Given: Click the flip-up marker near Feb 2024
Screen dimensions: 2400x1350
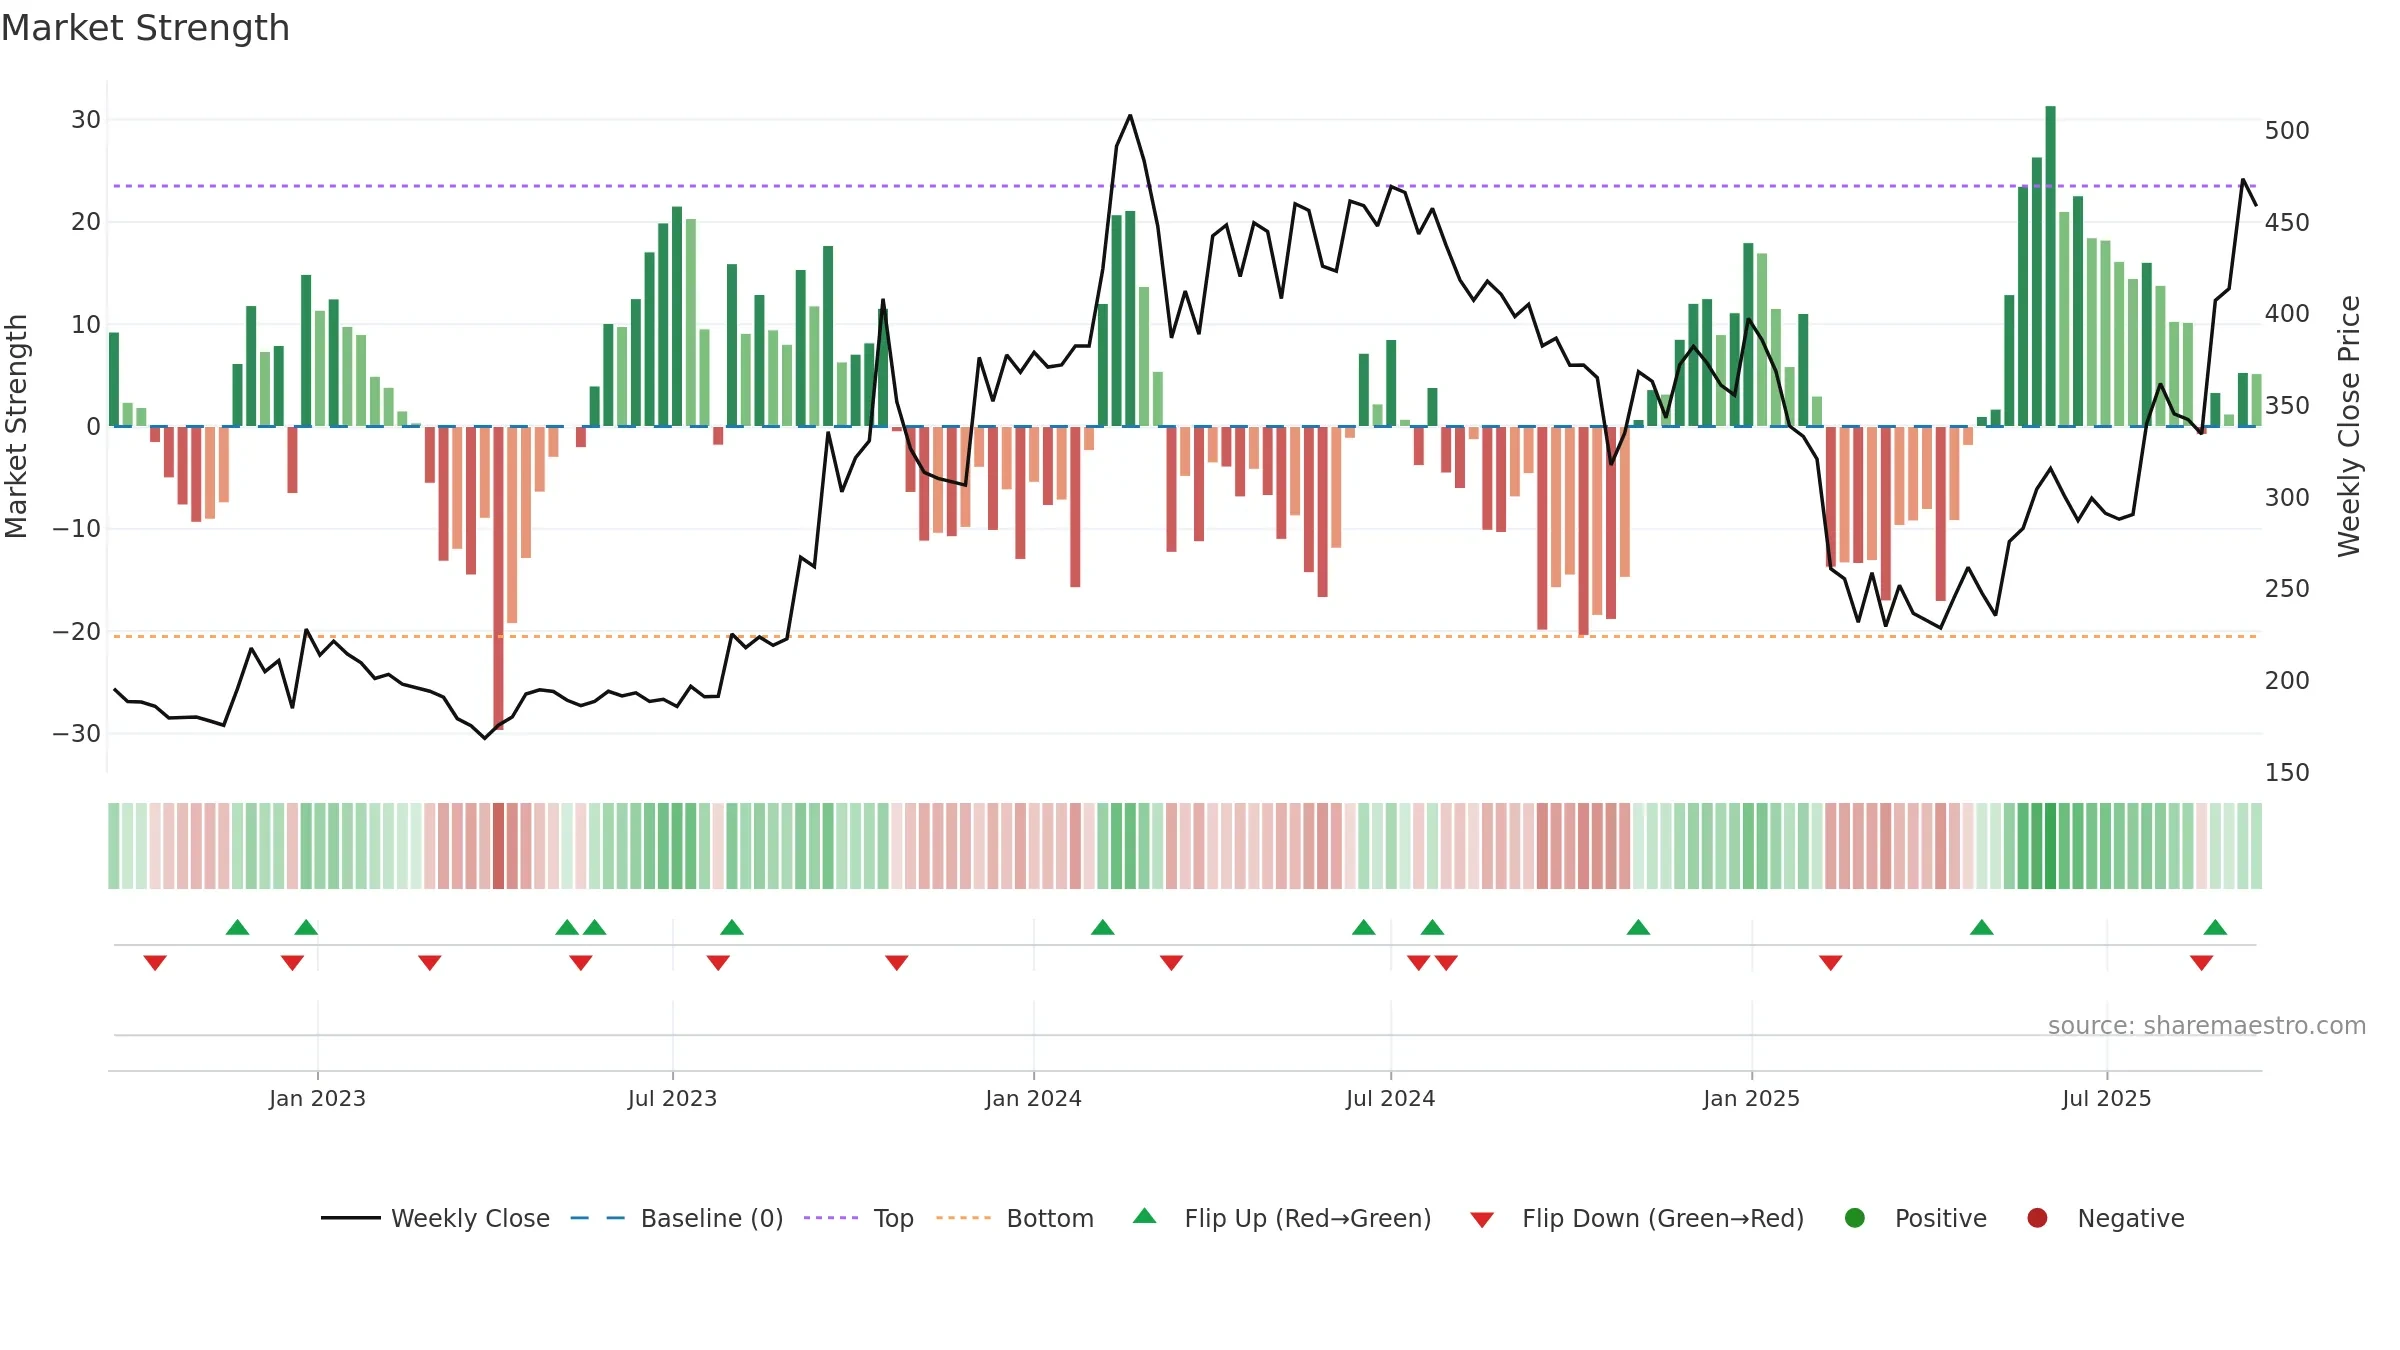Looking at the screenshot, I should pos(1103,927).
